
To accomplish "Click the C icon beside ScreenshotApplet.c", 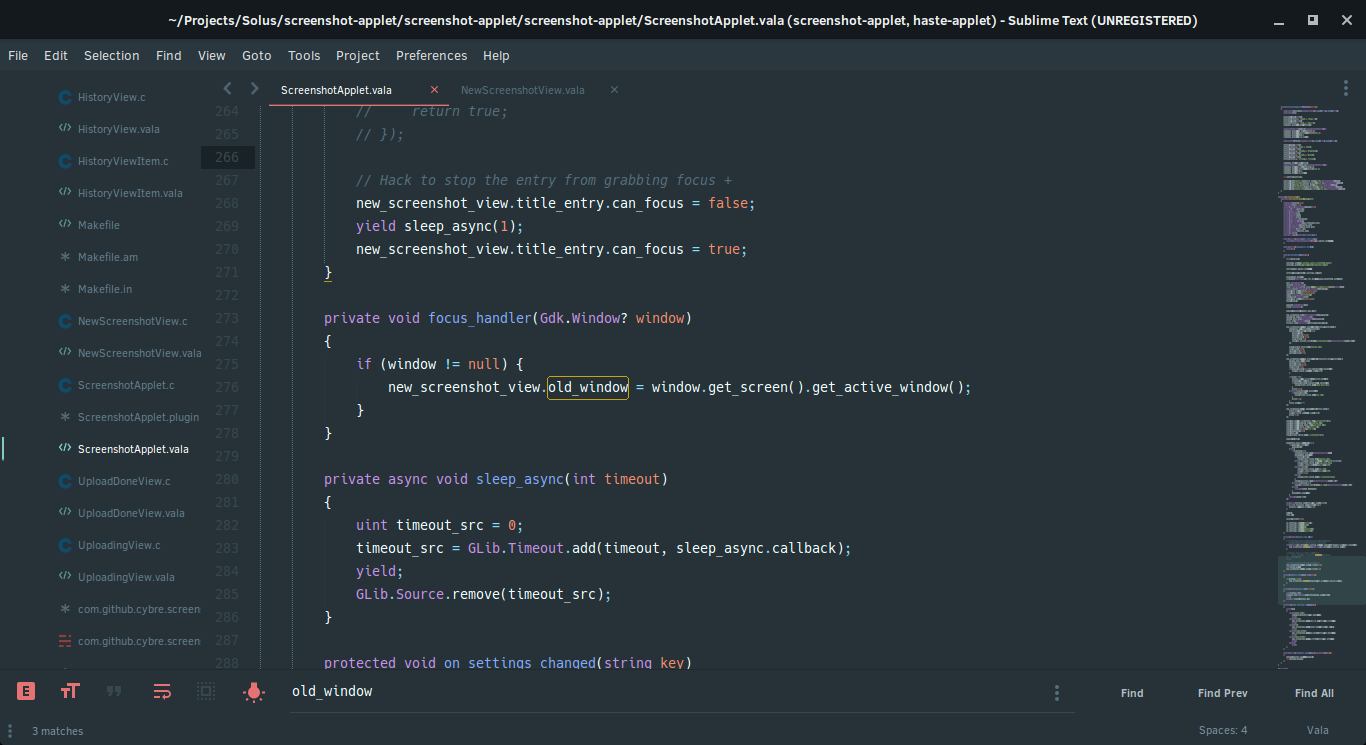I will point(65,385).
